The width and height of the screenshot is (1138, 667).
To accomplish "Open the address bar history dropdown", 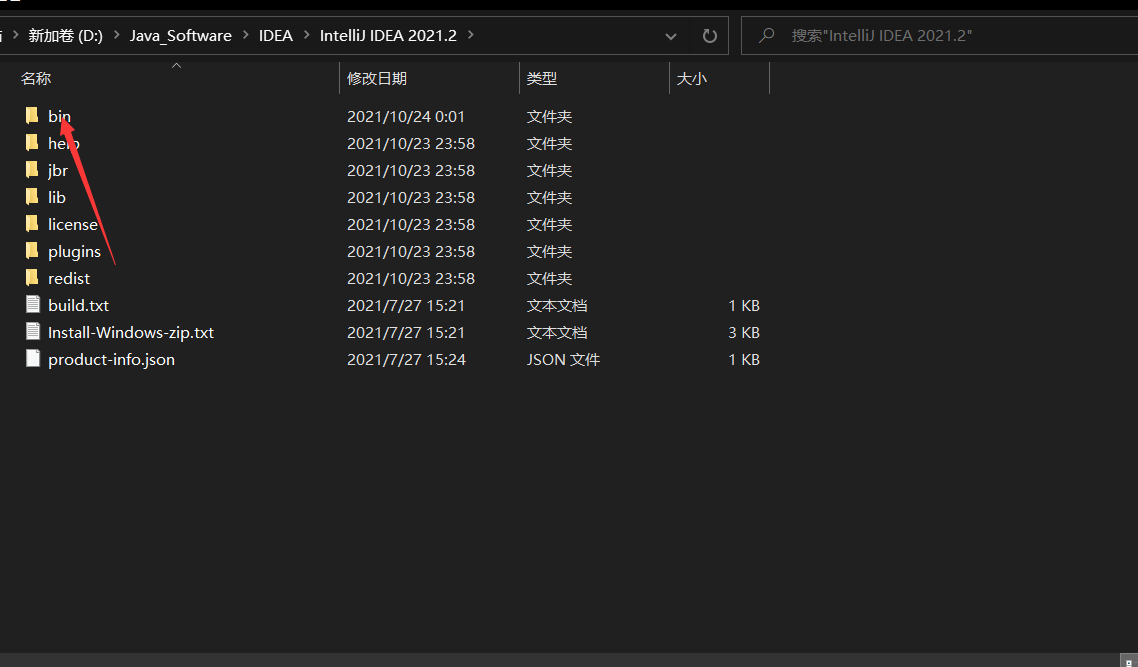I will click(x=671, y=36).
